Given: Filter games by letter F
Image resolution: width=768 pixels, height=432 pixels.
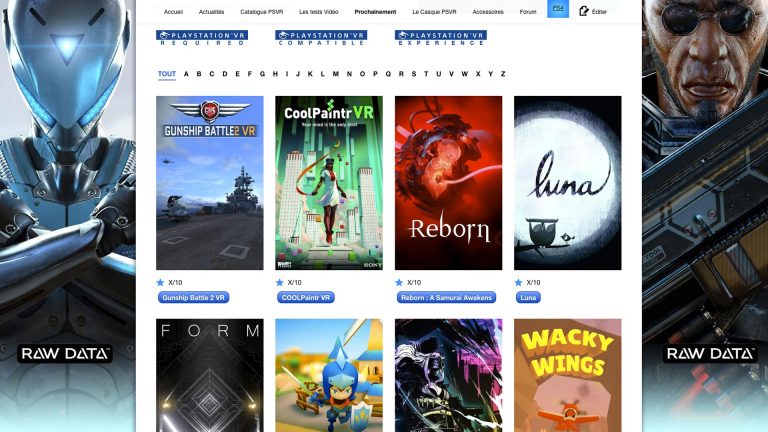Looking at the screenshot, I should [250, 74].
